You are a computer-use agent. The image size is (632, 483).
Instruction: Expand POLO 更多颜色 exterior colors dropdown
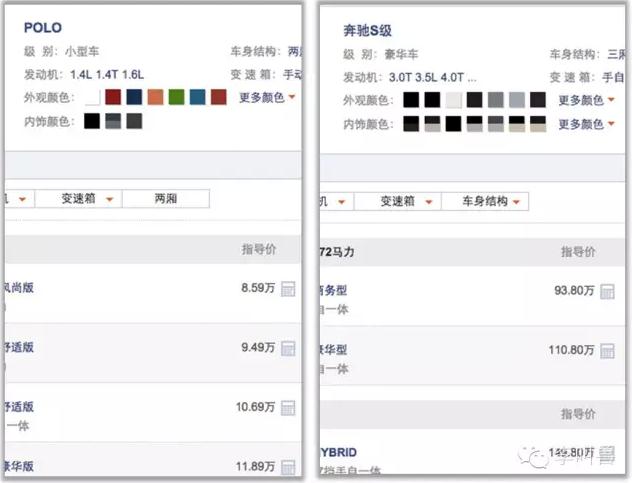267,97
